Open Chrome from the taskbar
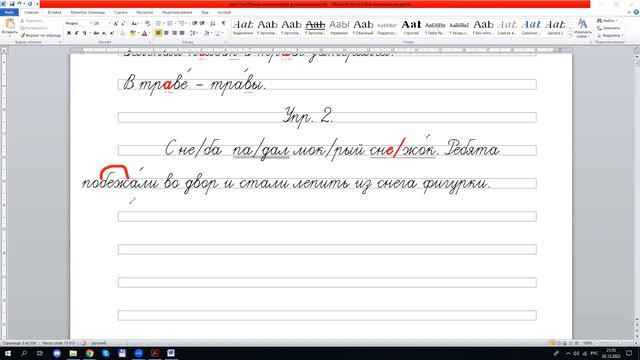This screenshot has width=640, height=360. [89, 353]
